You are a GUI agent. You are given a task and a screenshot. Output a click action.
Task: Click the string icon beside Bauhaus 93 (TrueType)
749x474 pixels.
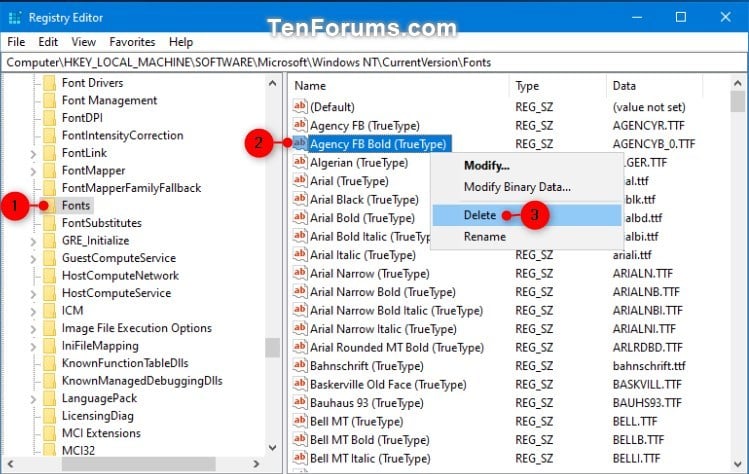pyautogui.click(x=300, y=402)
